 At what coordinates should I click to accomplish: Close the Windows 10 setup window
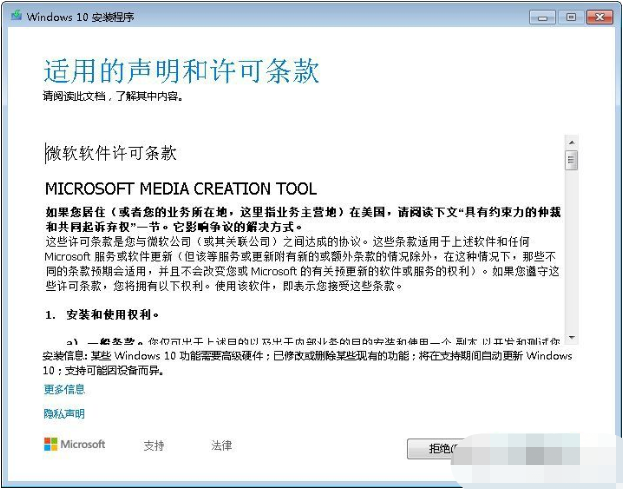coord(598,17)
